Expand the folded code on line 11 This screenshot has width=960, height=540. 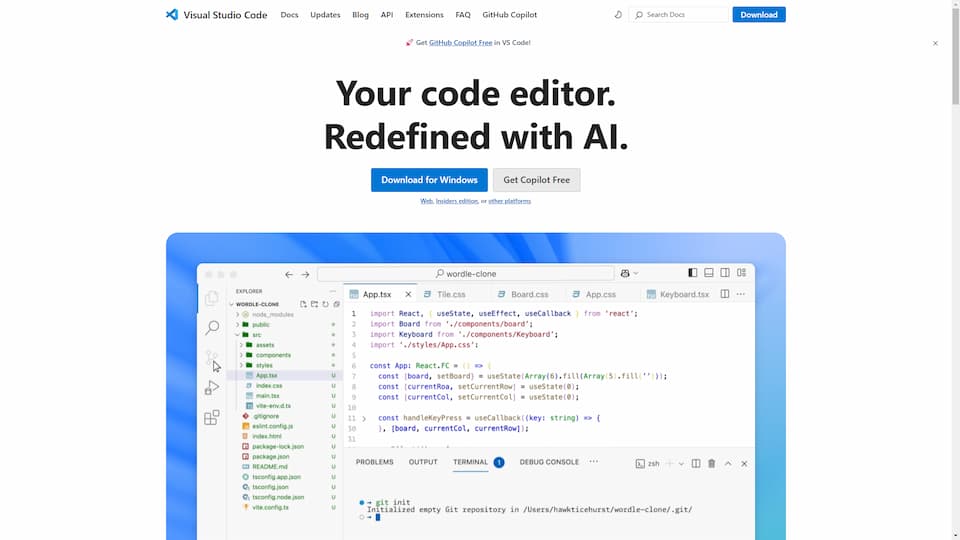[364, 419]
